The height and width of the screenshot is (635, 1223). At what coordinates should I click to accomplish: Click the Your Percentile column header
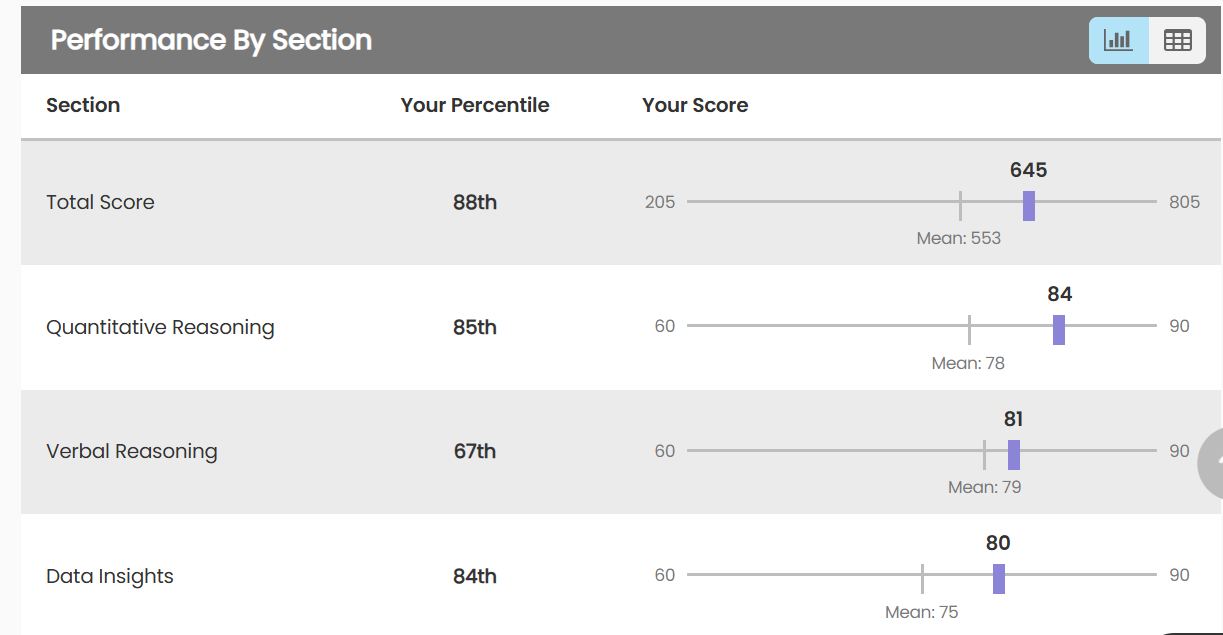[474, 105]
